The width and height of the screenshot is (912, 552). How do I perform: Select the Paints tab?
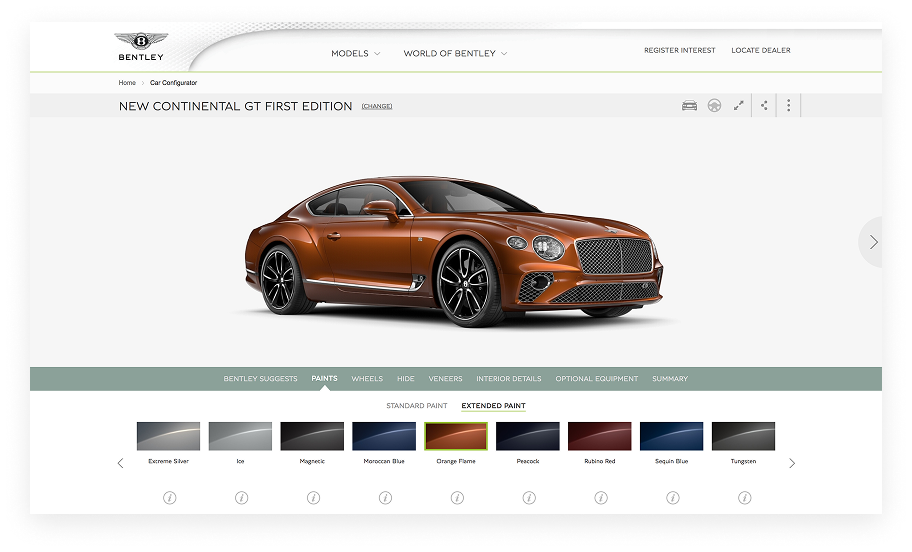(325, 379)
